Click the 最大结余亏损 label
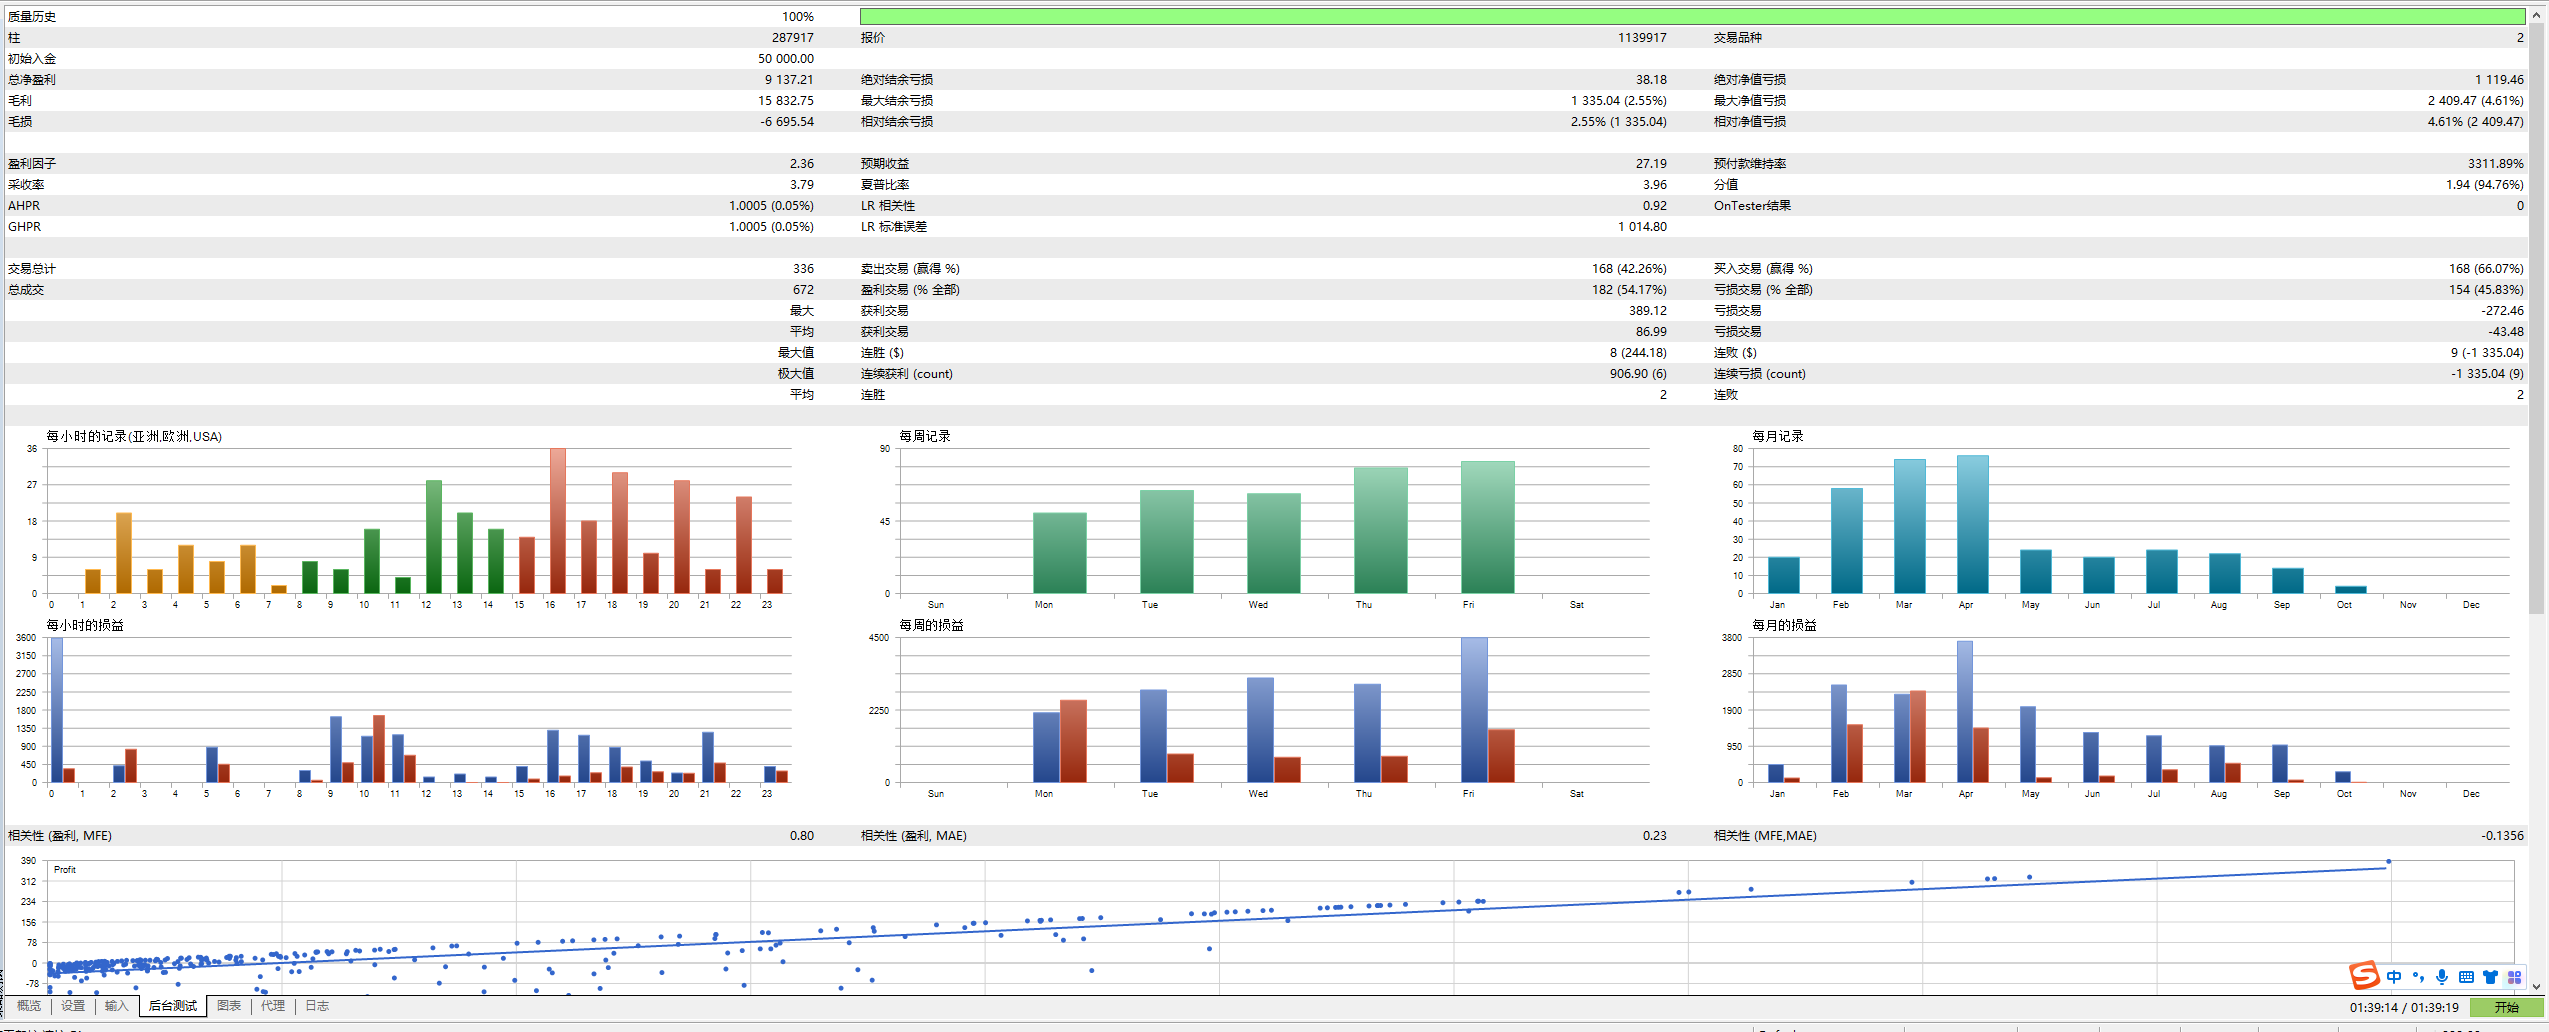Screen dimensions: 2549x1032 point(897,100)
